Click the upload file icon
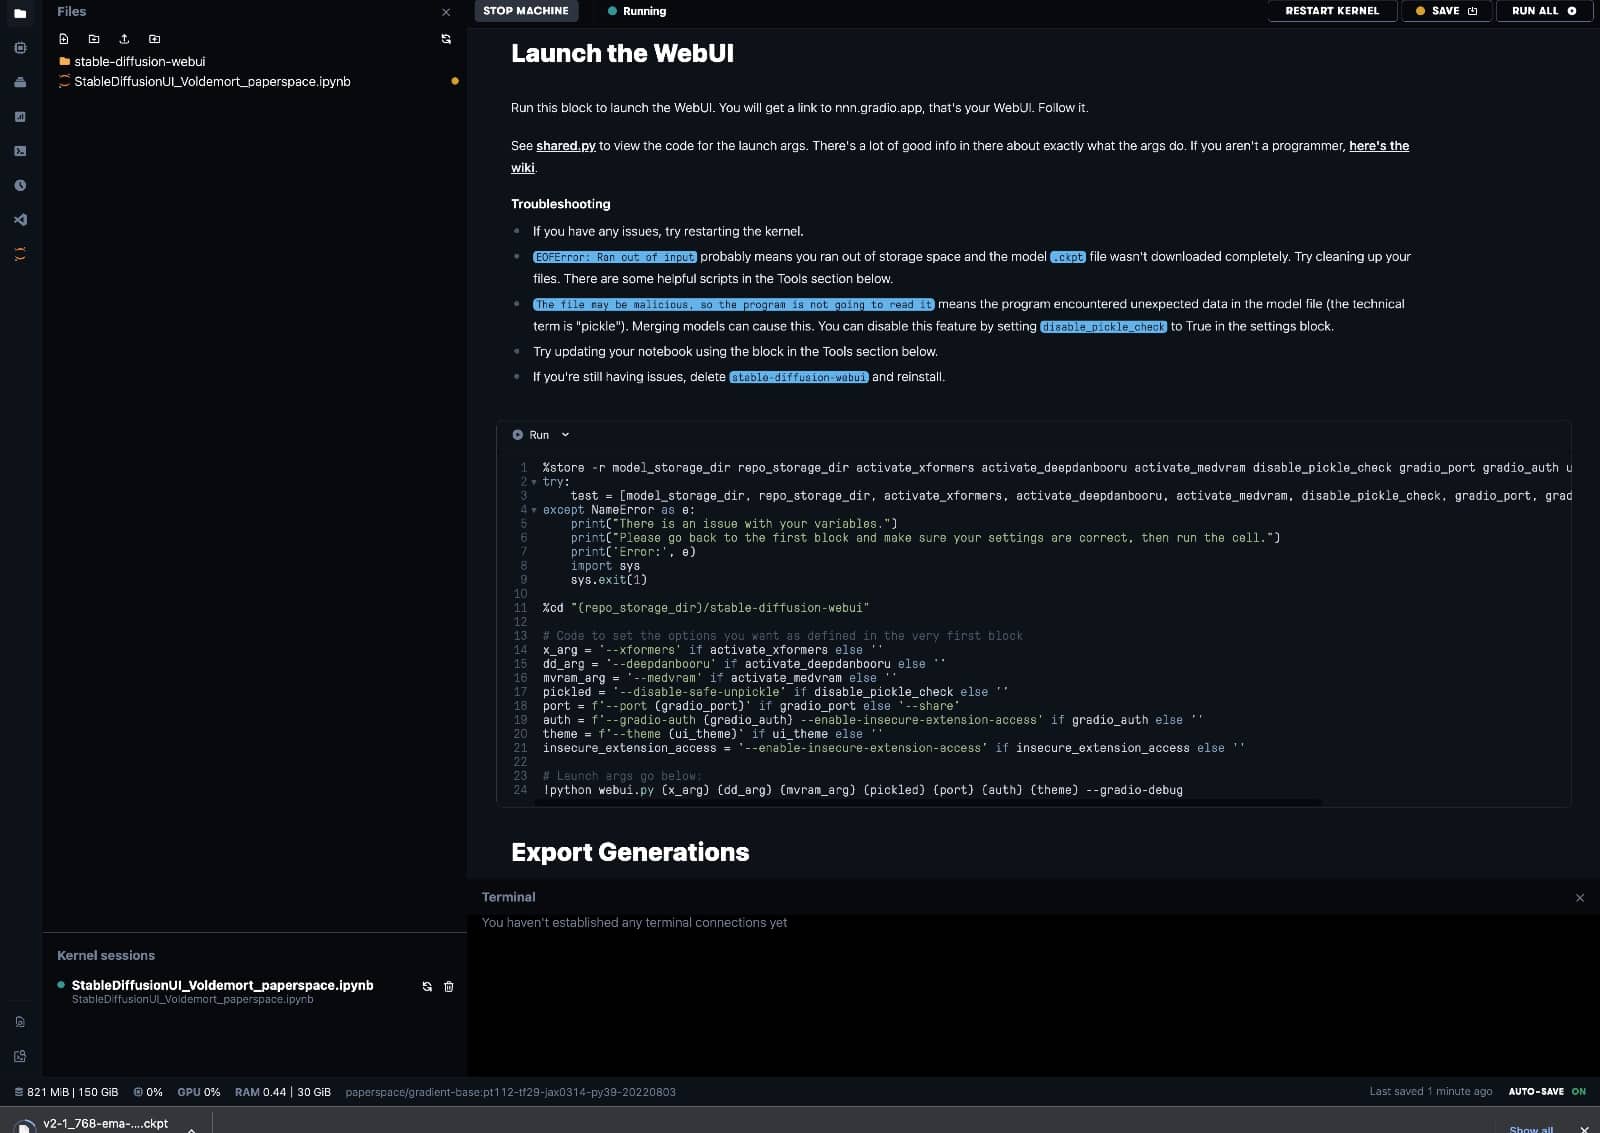 124,39
